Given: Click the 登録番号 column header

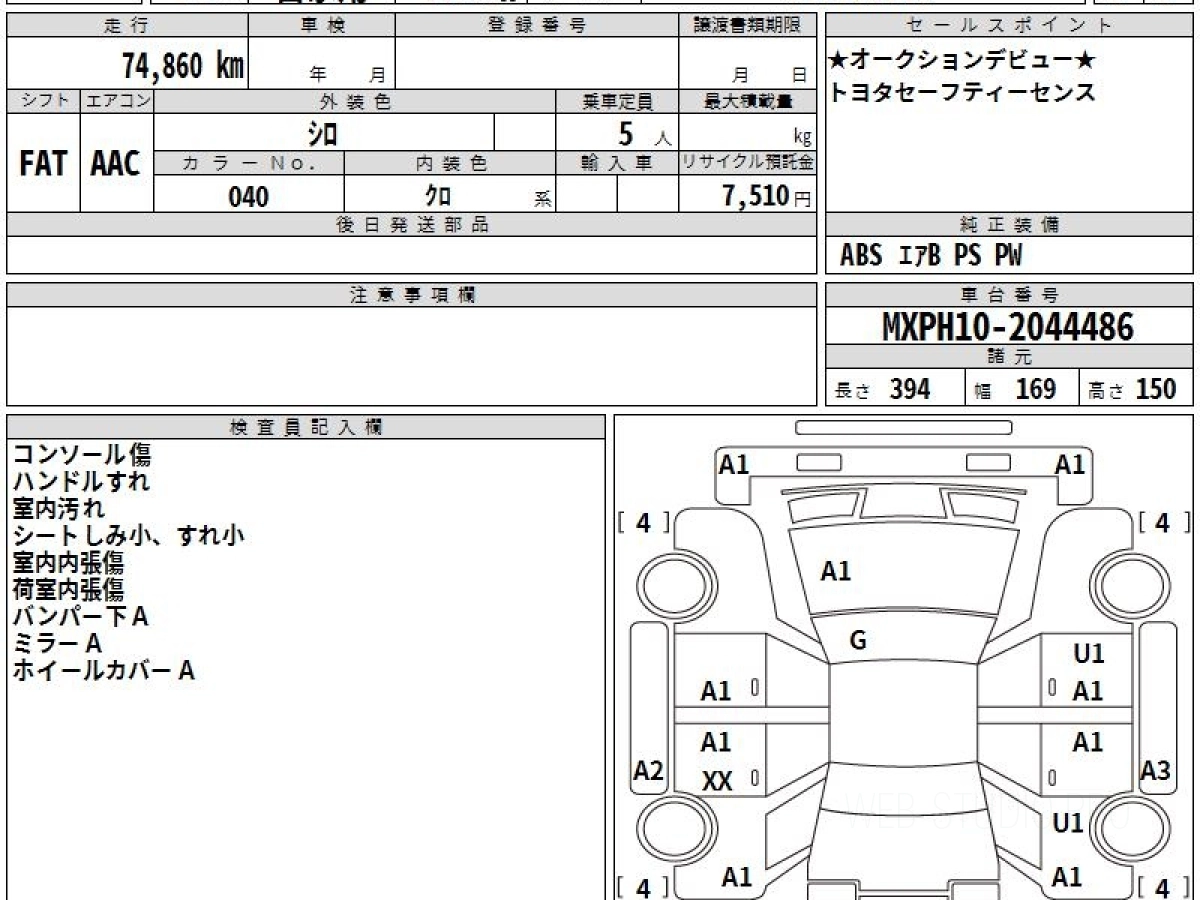Looking at the screenshot, I should (537, 26).
